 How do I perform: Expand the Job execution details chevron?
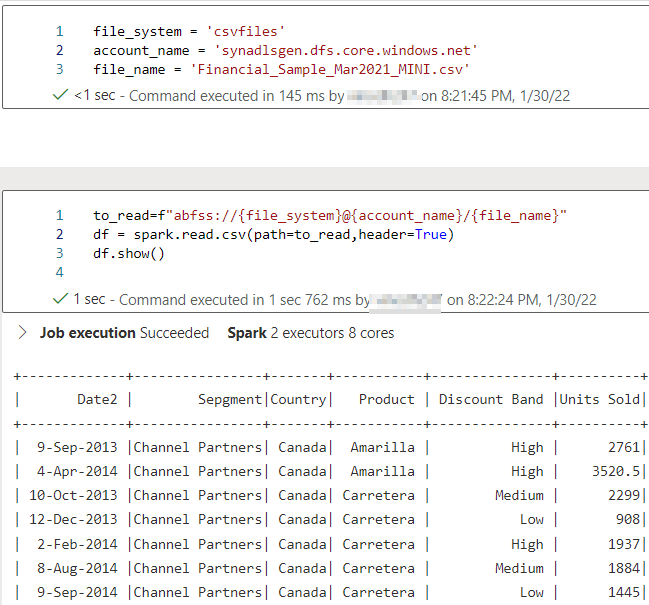(x=22, y=333)
